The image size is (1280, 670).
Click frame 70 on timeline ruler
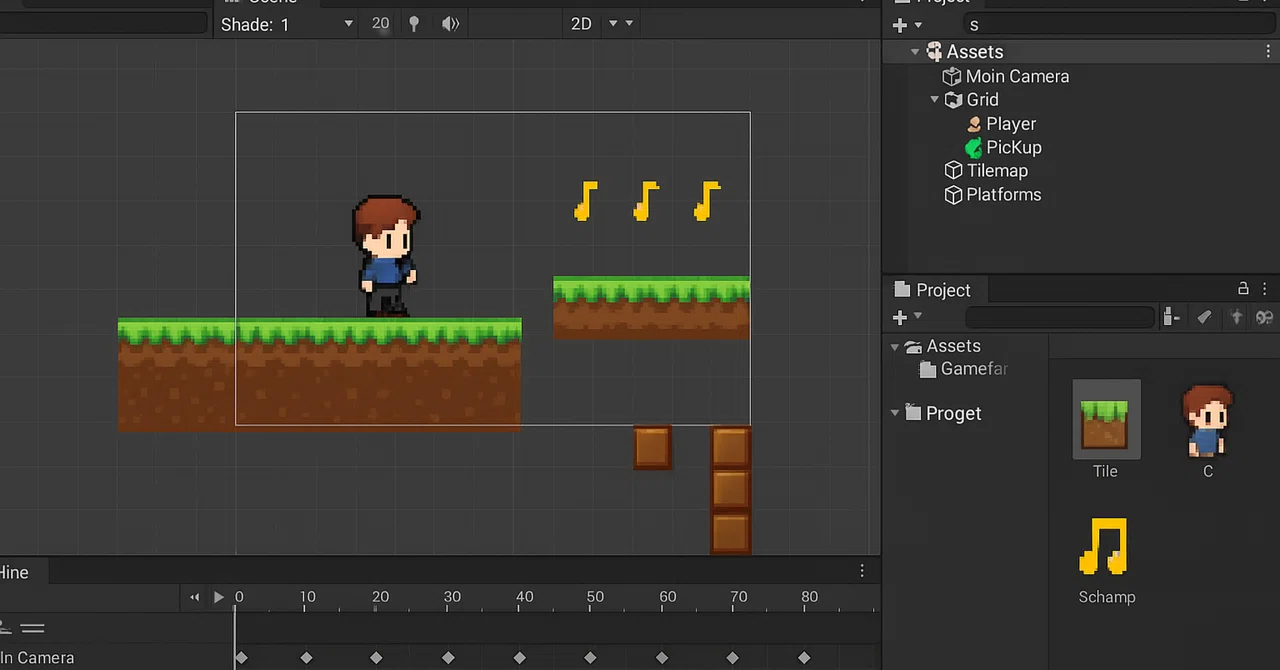738,597
